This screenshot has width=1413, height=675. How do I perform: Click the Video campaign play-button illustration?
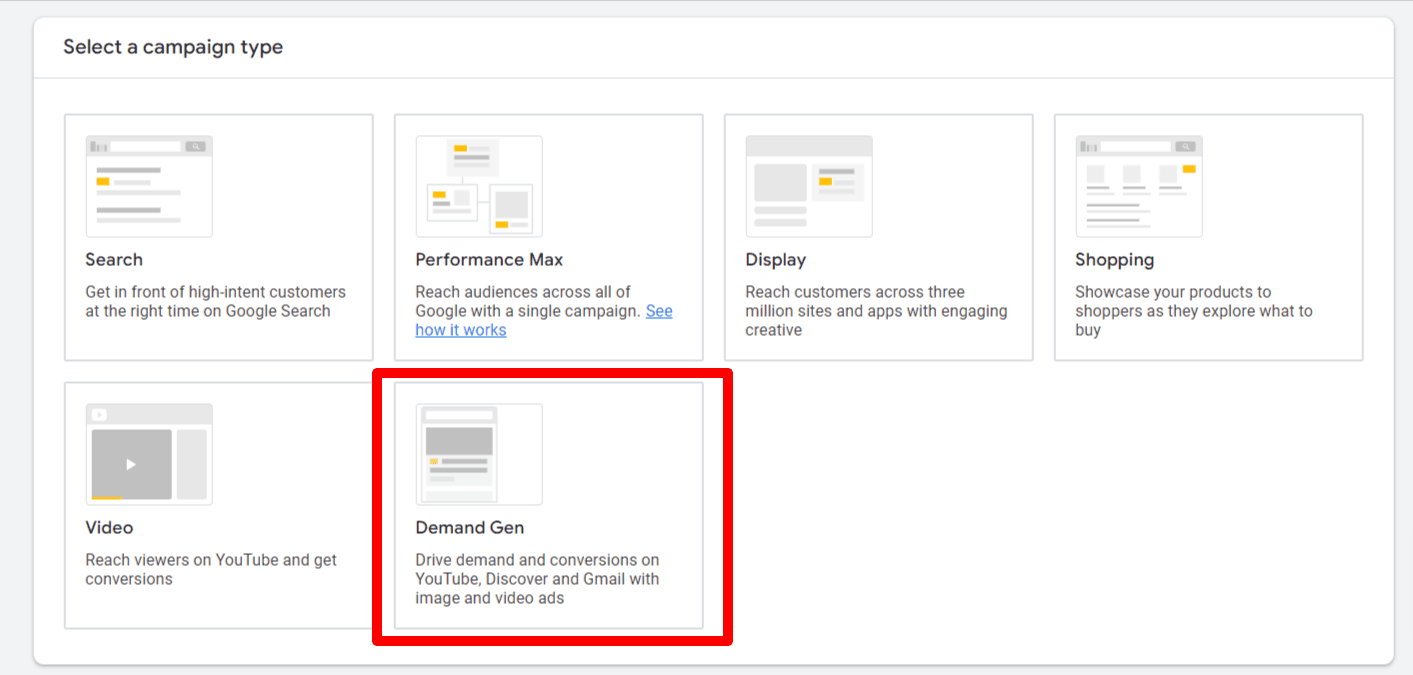coord(131,464)
